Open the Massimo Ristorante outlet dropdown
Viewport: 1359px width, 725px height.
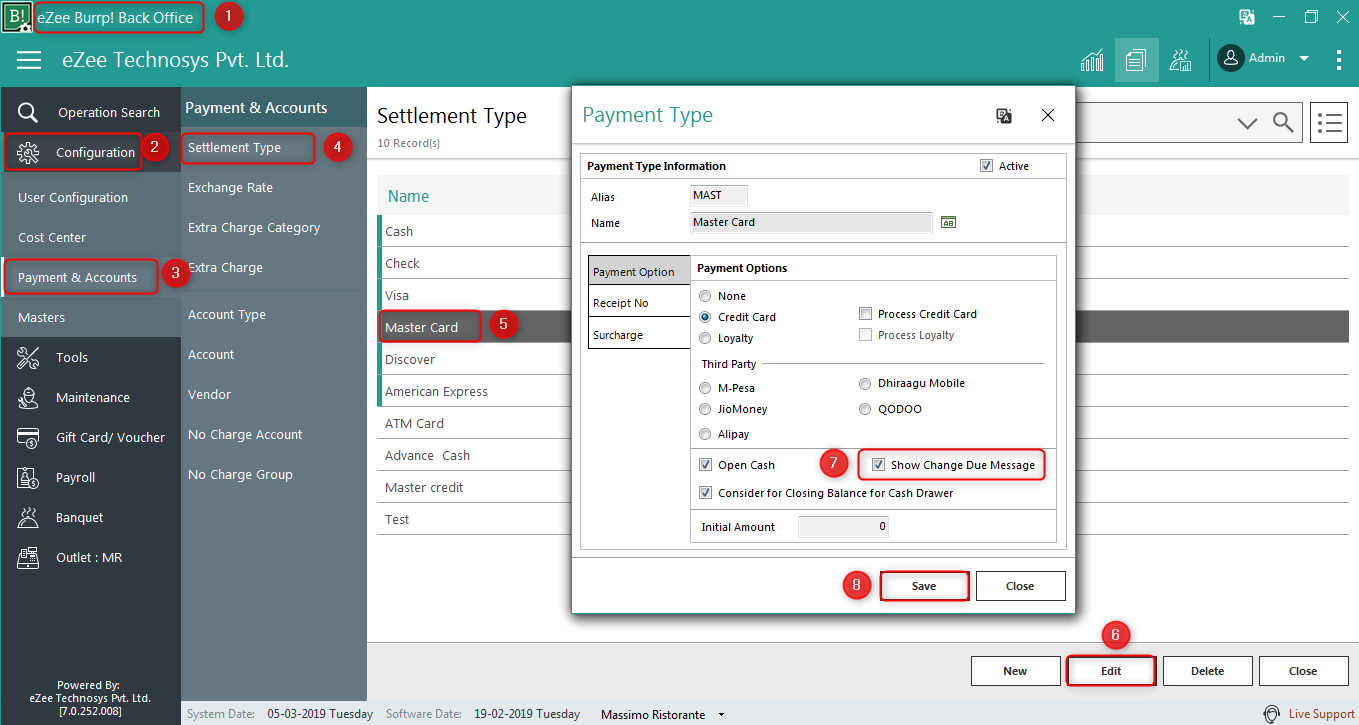pos(722,715)
